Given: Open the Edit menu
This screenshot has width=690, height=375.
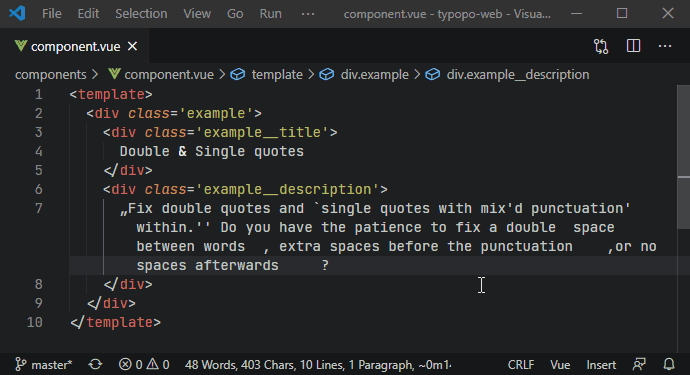Looking at the screenshot, I should click(x=88, y=14).
